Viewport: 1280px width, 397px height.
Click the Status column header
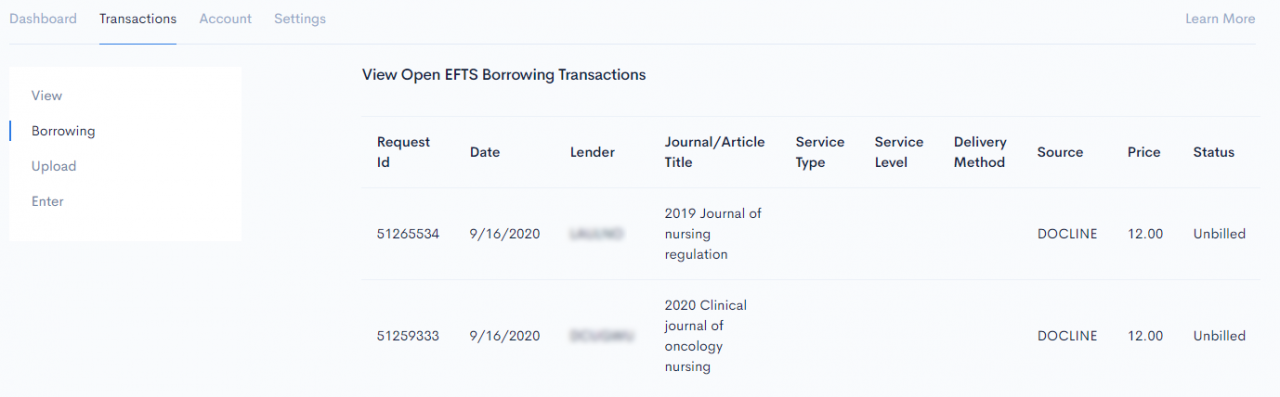click(1214, 152)
